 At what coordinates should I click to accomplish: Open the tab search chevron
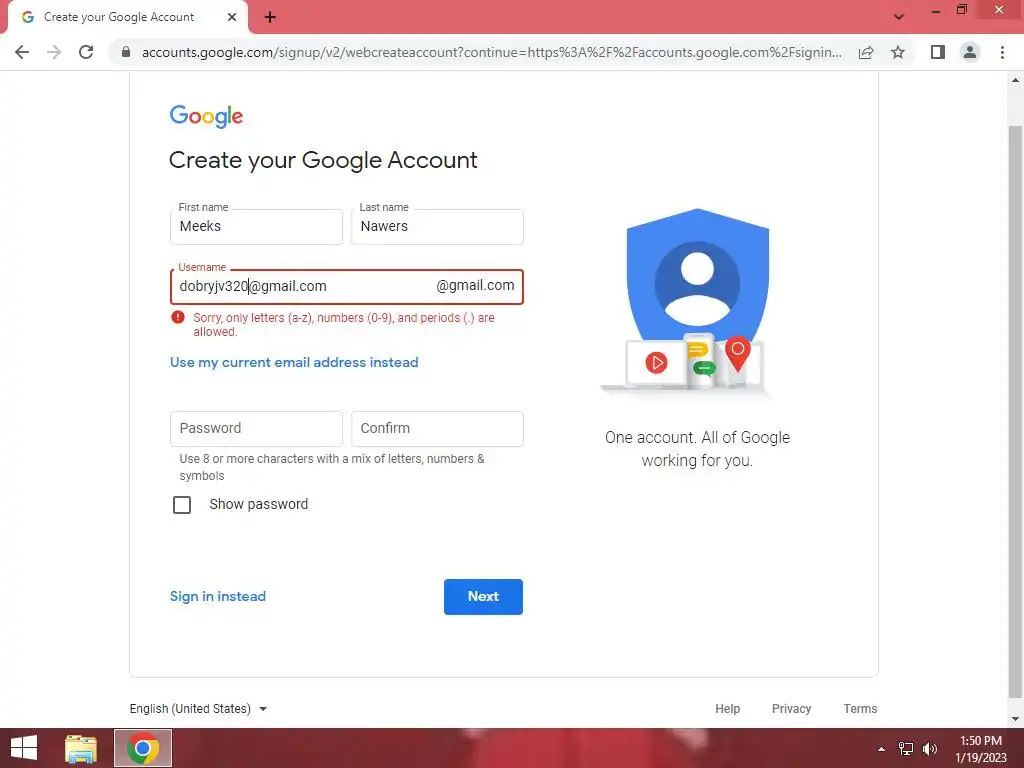click(x=899, y=17)
